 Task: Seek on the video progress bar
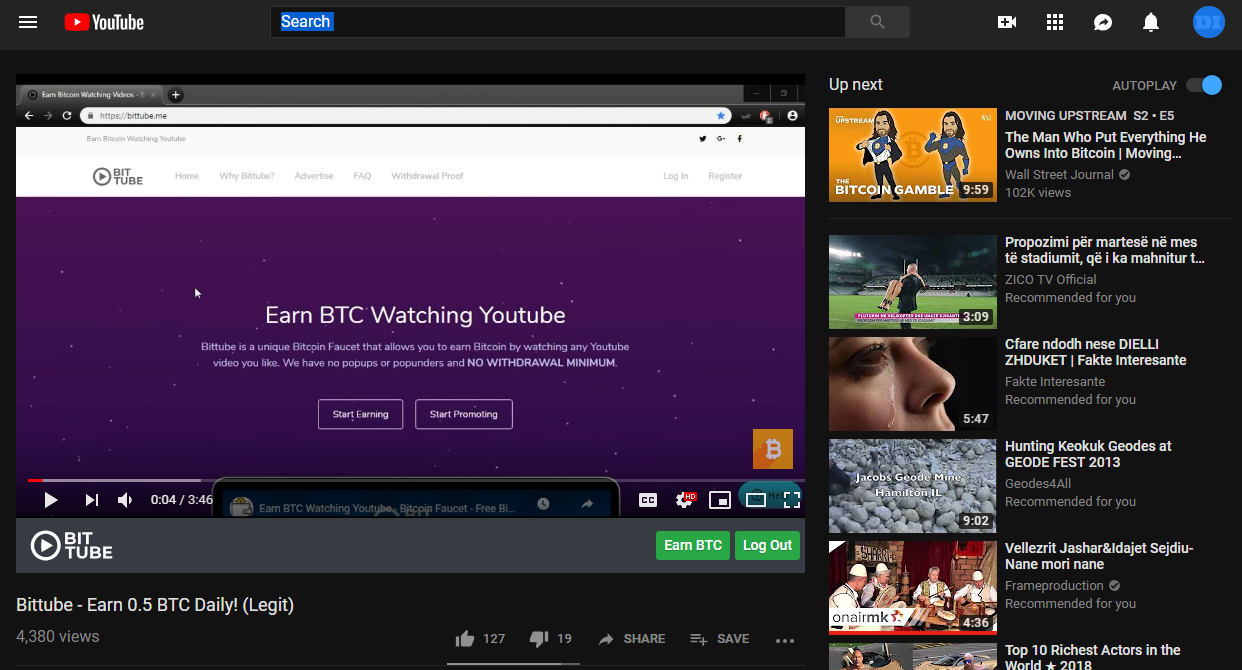pos(410,481)
